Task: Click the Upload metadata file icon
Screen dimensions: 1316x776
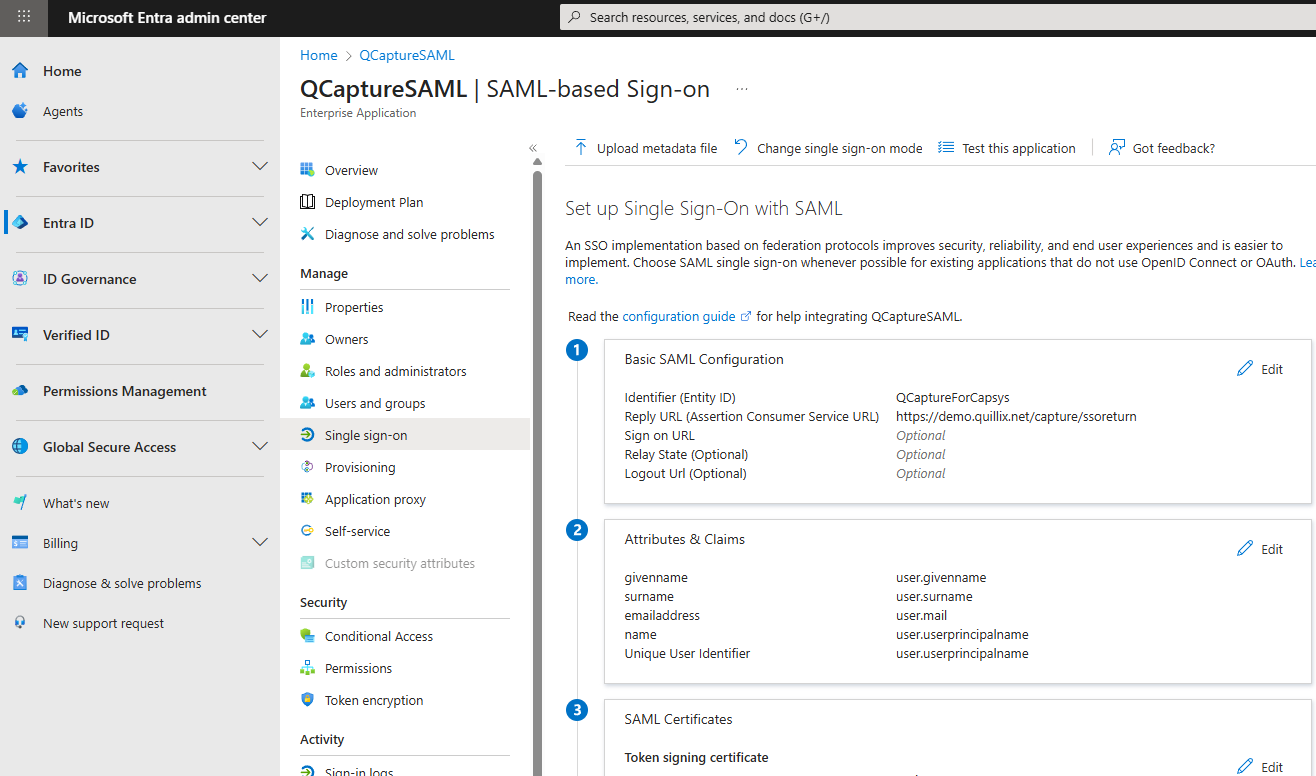Action: point(581,148)
